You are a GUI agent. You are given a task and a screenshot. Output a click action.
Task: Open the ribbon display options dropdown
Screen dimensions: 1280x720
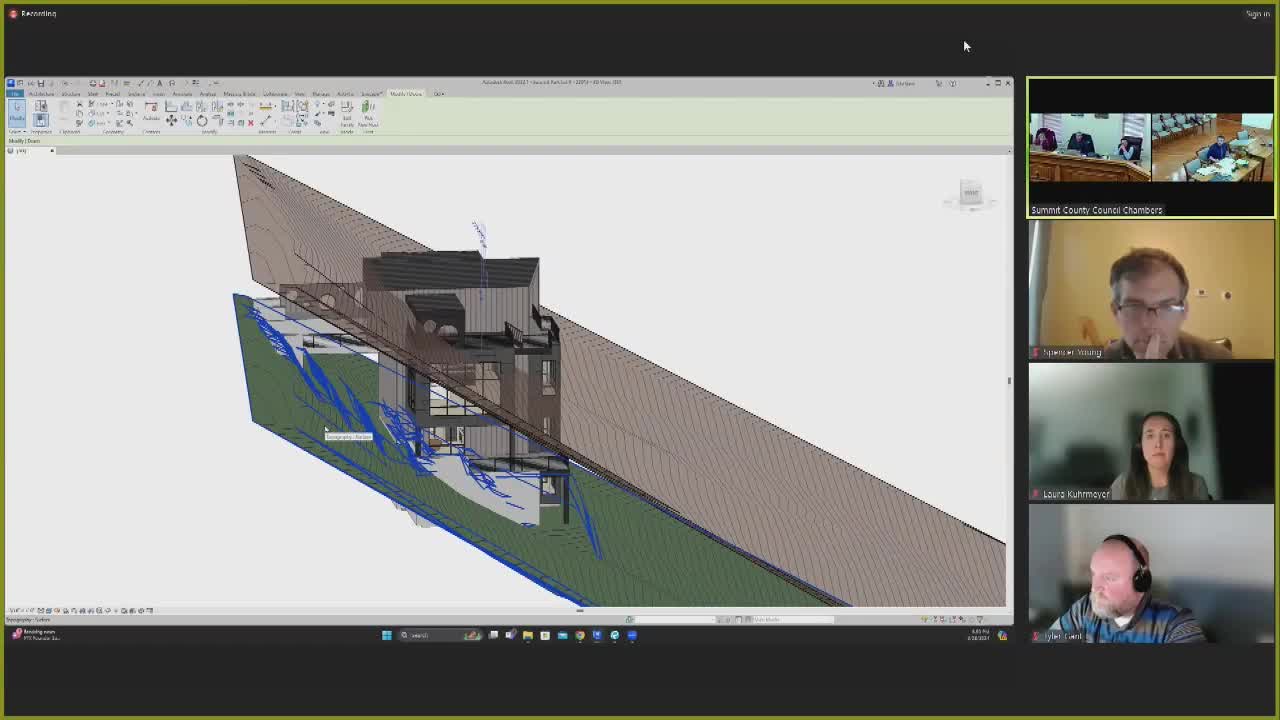[x=439, y=94]
